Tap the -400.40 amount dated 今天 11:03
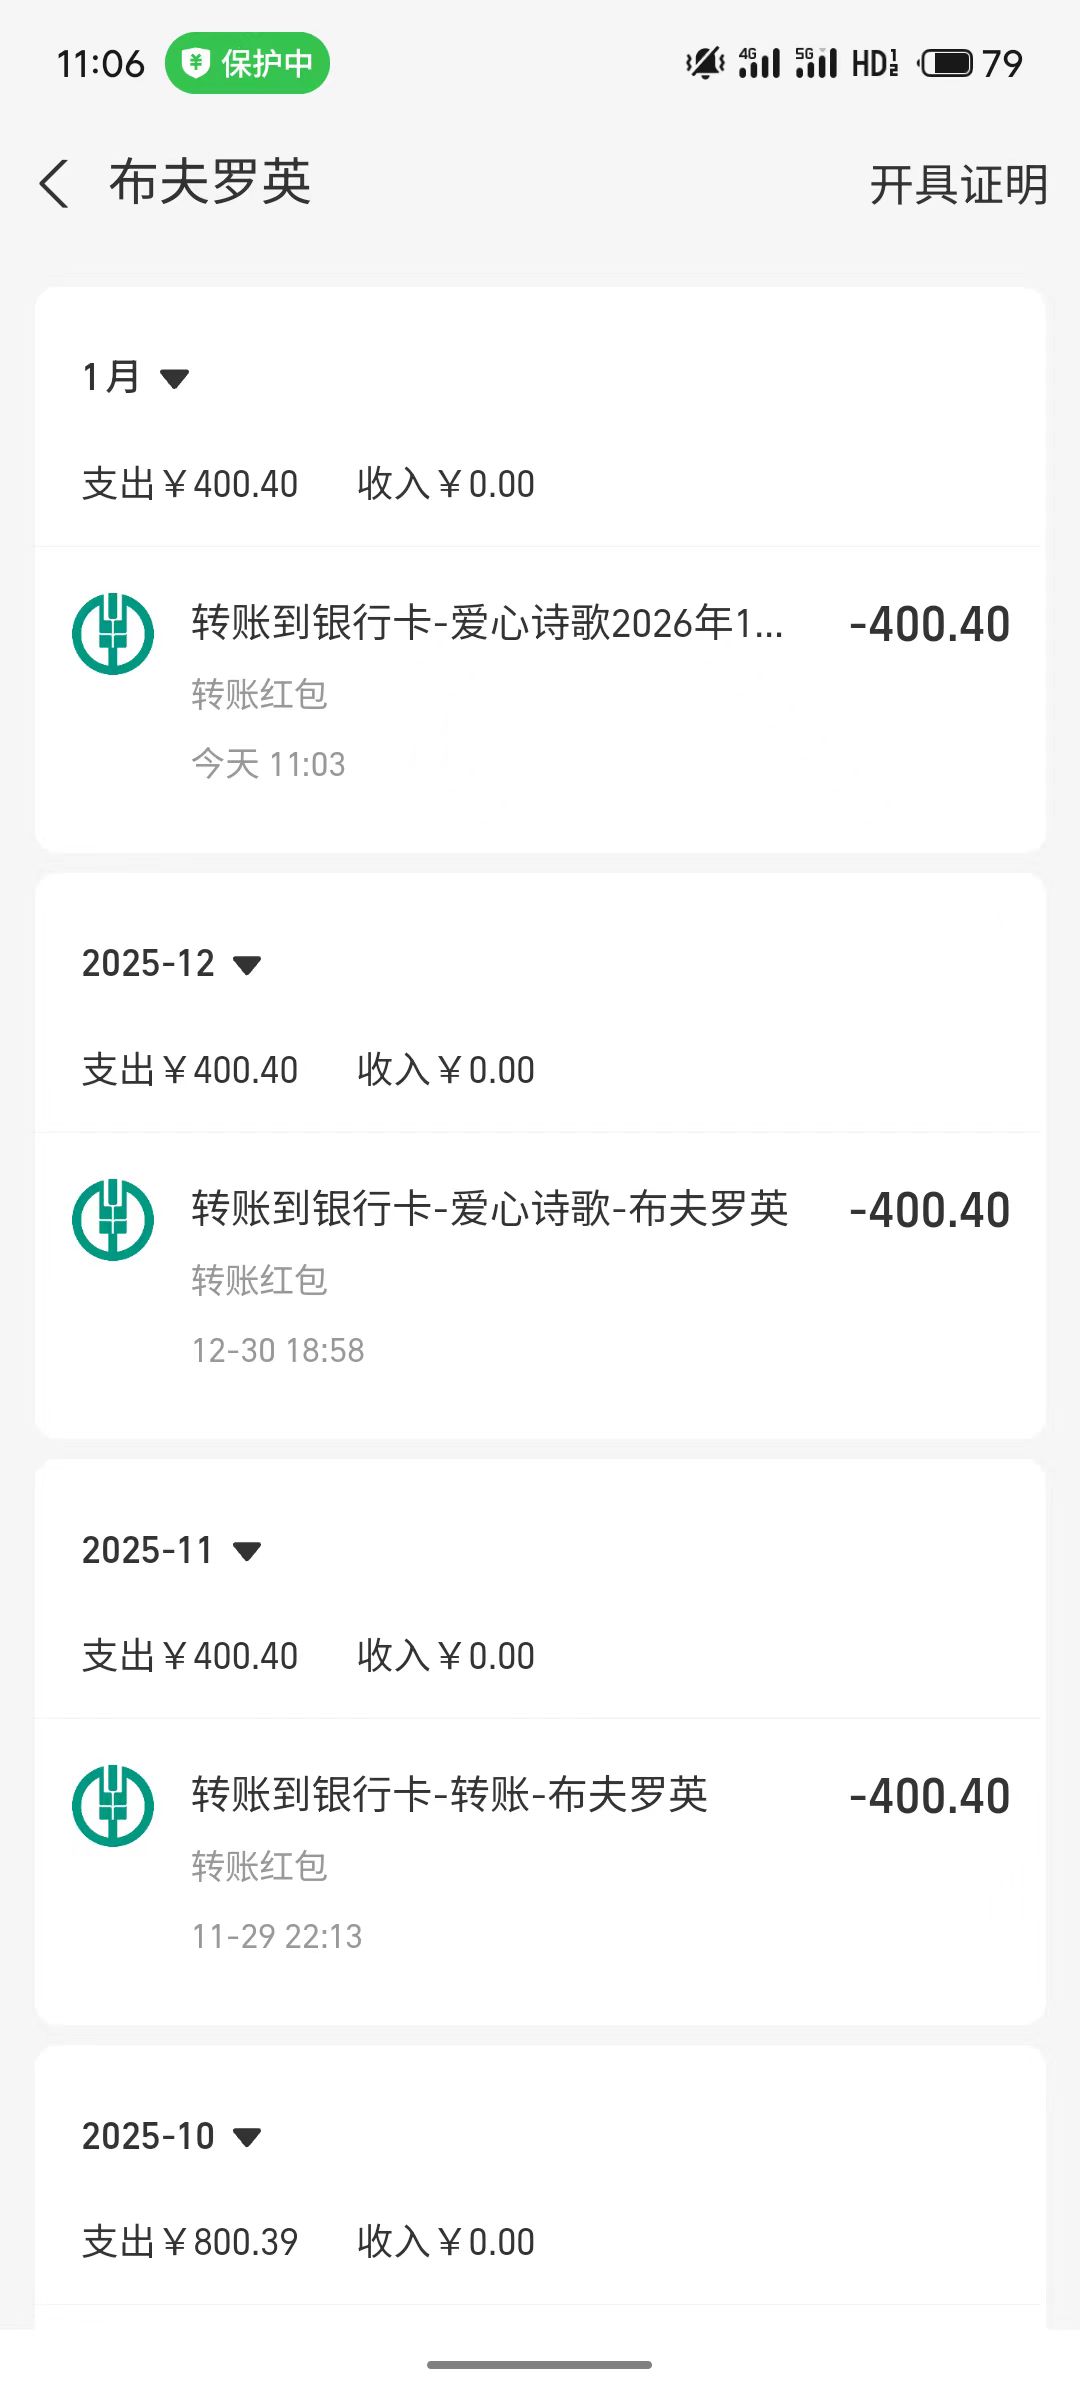The image size is (1080, 2400). [929, 625]
